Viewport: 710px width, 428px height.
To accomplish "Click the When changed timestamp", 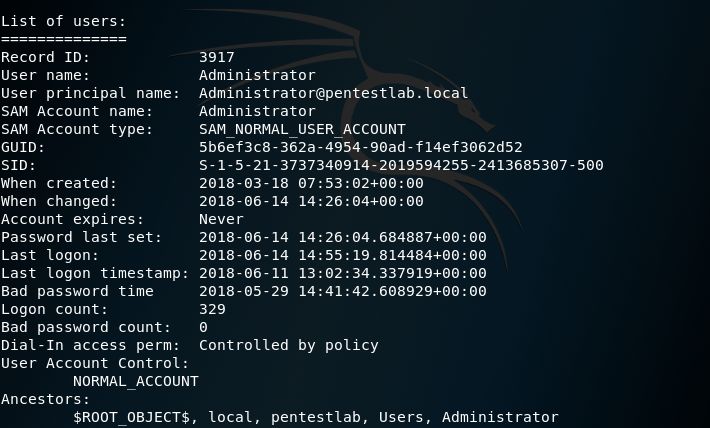I will (x=311, y=202).
